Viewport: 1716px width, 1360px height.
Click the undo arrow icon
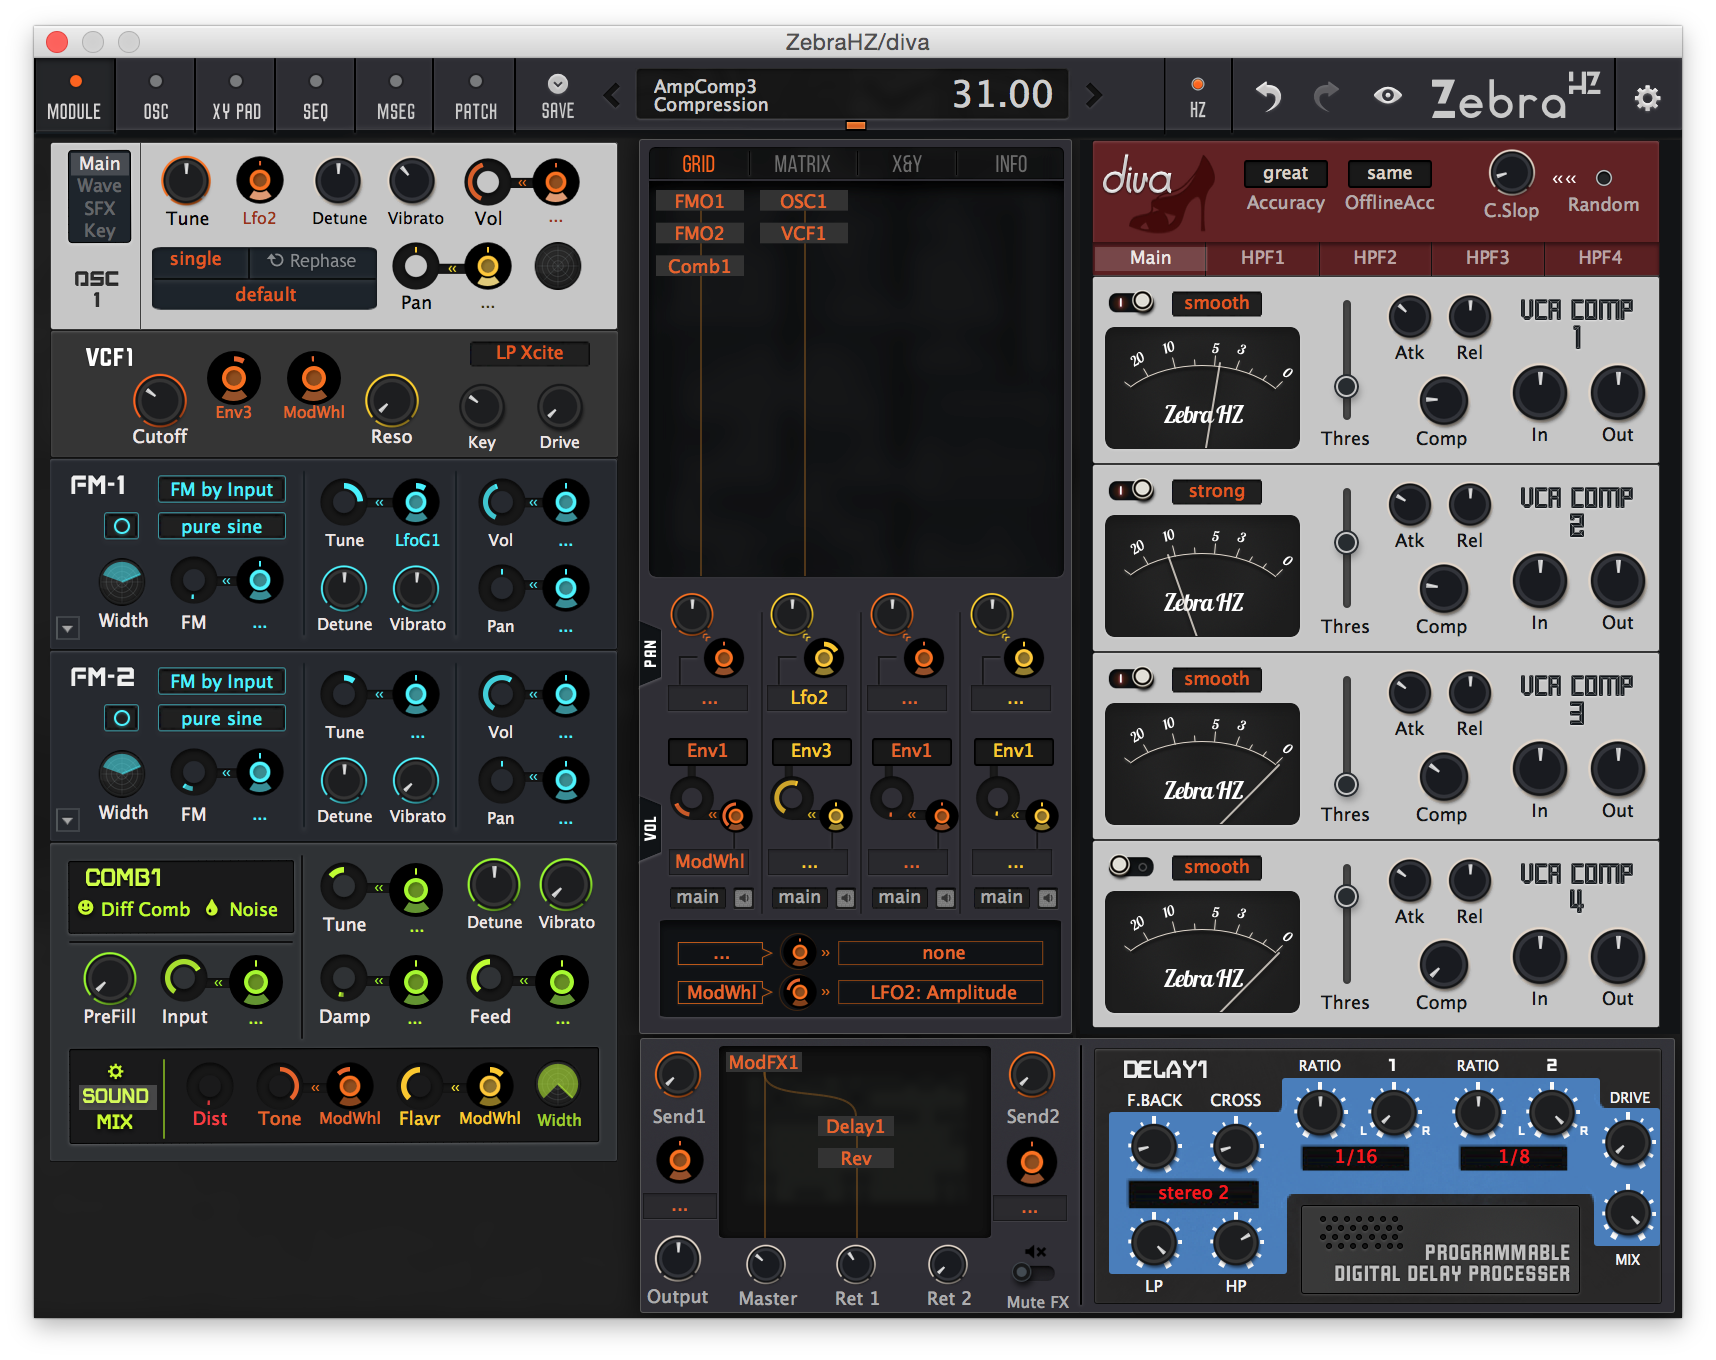[x=1268, y=96]
